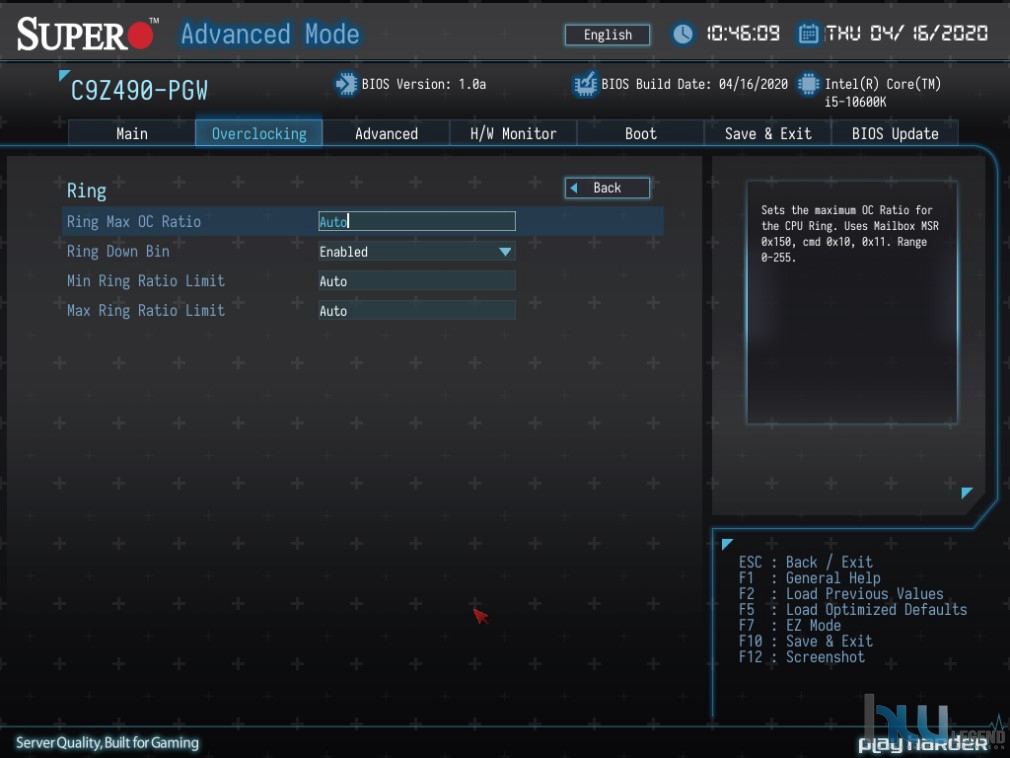Select the Overclocking tab
Image resolution: width=1010 pixels, height=758 pixels.
click(x=259, y=133)
